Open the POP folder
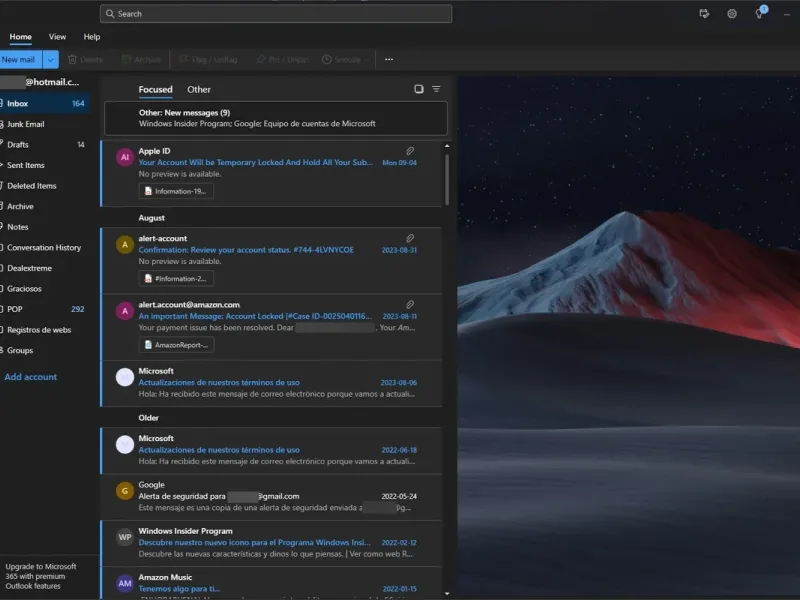800x600 pixels. (x=44, y=309)
